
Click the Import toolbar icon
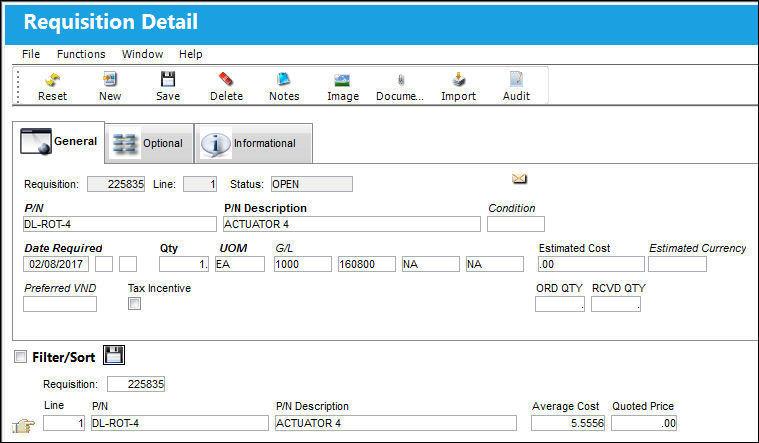pyautogui.click(x=458, y=79)
